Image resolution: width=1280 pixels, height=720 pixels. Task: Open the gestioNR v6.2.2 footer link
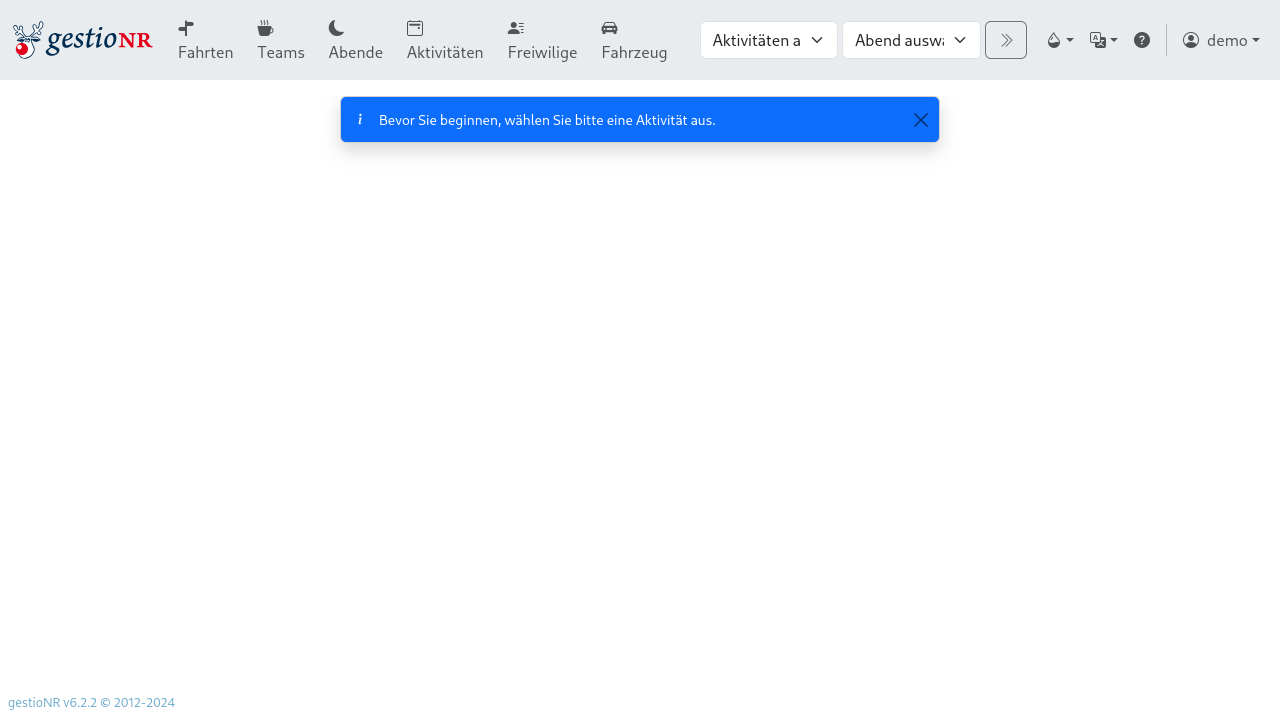point(90,702)
